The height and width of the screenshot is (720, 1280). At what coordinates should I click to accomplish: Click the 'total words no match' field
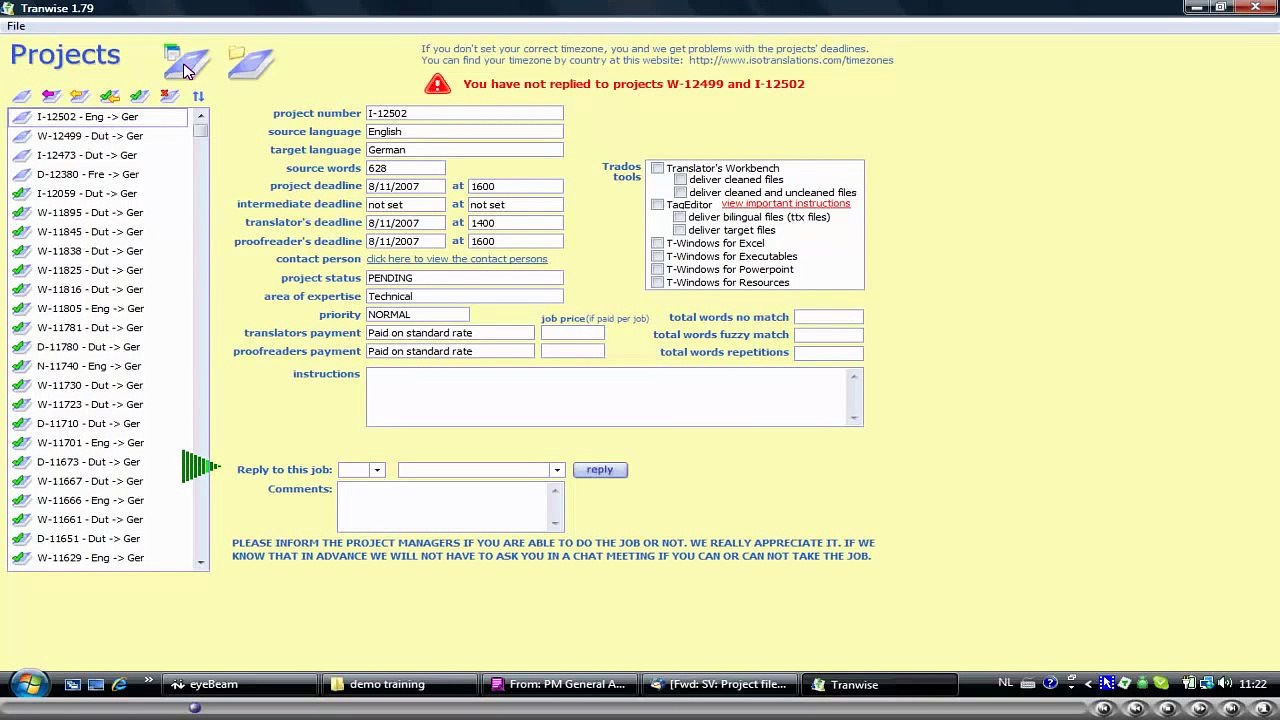pos(828,317)
